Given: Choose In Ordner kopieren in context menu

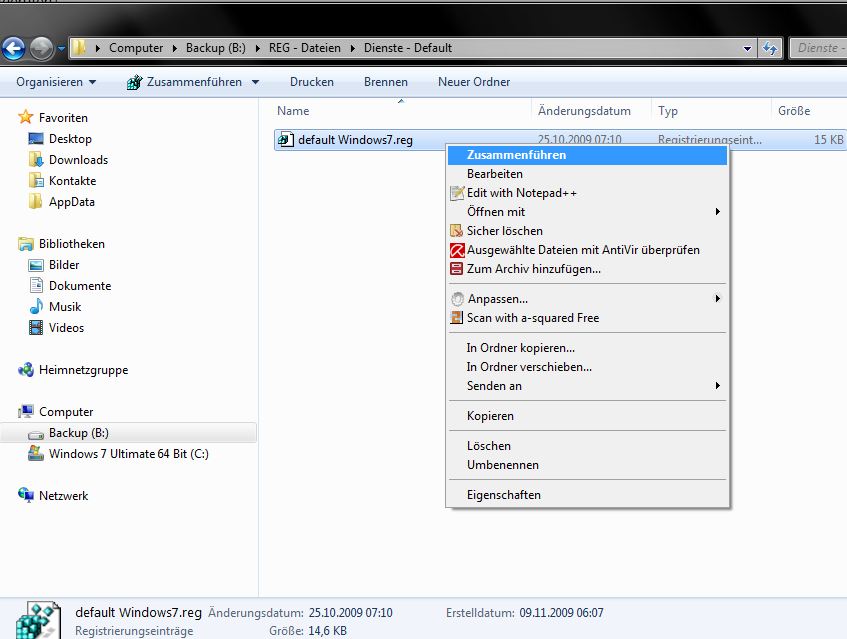Looking at the screenshot, I should (x=587, y=348).
